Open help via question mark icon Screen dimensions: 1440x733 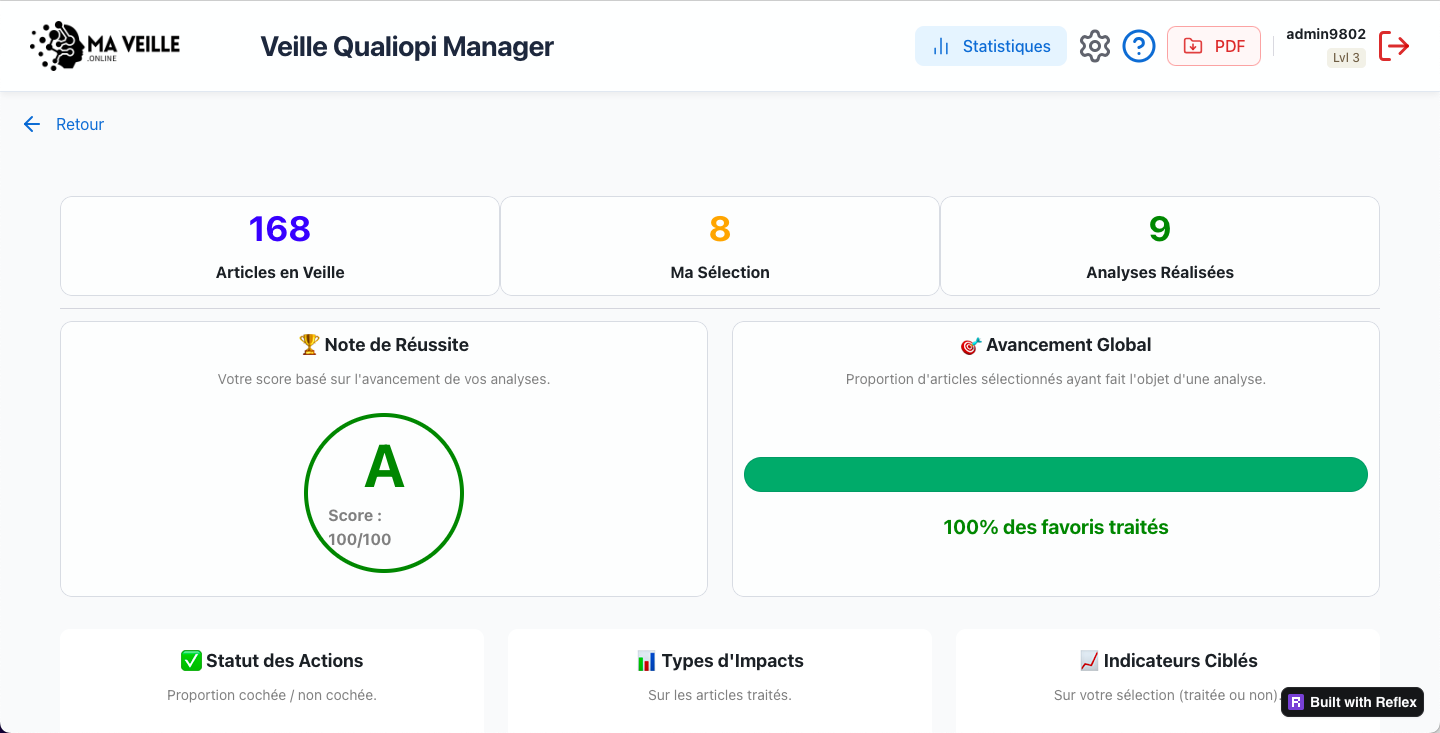1139,46
